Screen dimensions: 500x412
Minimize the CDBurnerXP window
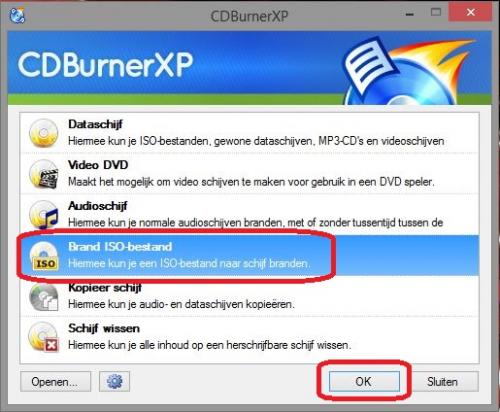(x=410, y=13)
